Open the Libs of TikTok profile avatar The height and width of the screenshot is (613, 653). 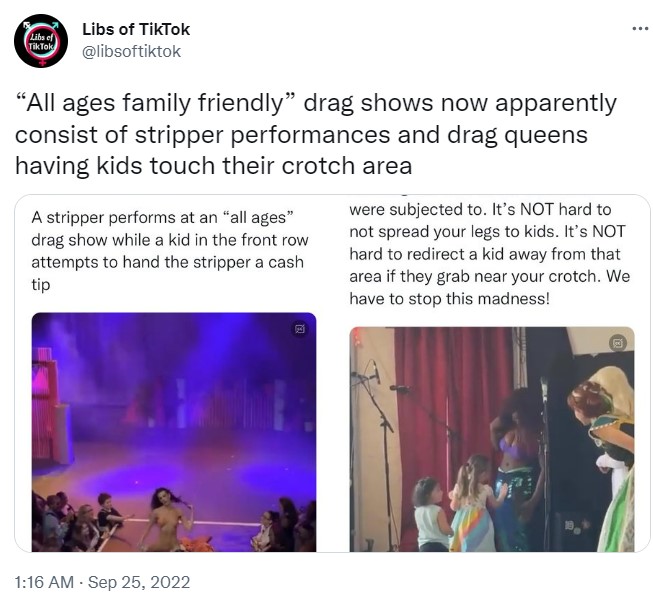(x=41, y=41)
